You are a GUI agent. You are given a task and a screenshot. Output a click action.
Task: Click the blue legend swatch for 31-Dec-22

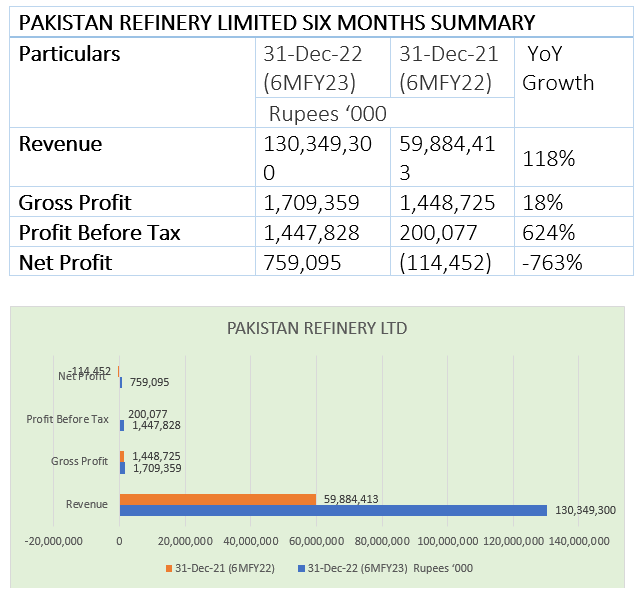tap(302, 568)
